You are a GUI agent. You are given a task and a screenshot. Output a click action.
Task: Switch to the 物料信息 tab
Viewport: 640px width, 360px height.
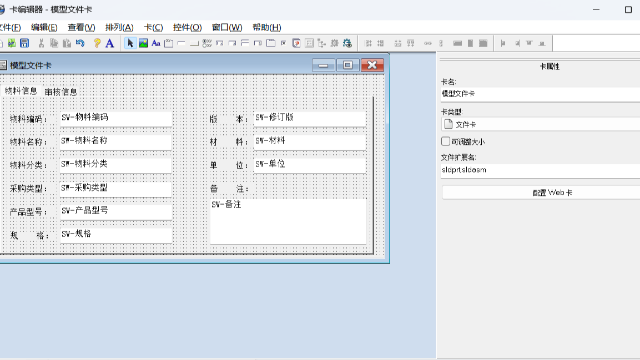point(20,91)
